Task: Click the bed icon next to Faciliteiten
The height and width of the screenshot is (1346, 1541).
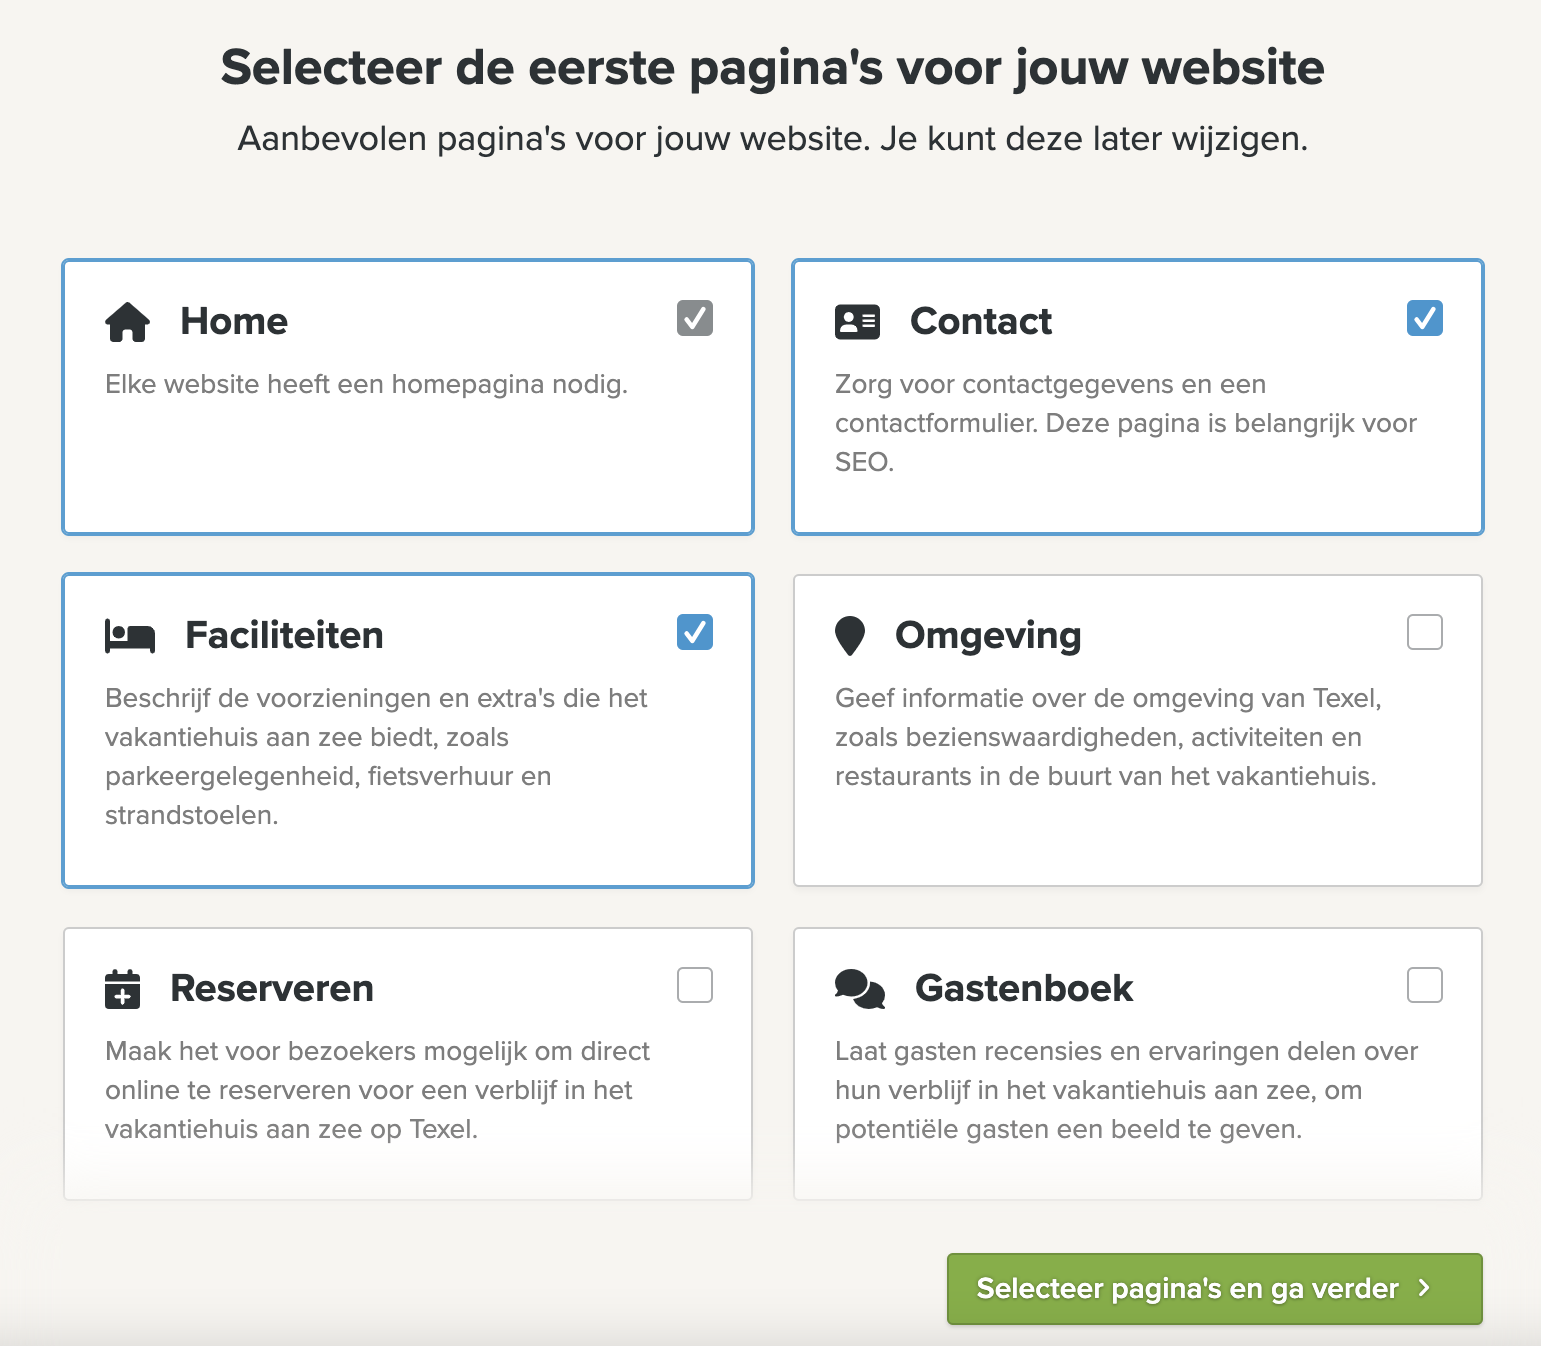Action: click(x=130, y=636)
